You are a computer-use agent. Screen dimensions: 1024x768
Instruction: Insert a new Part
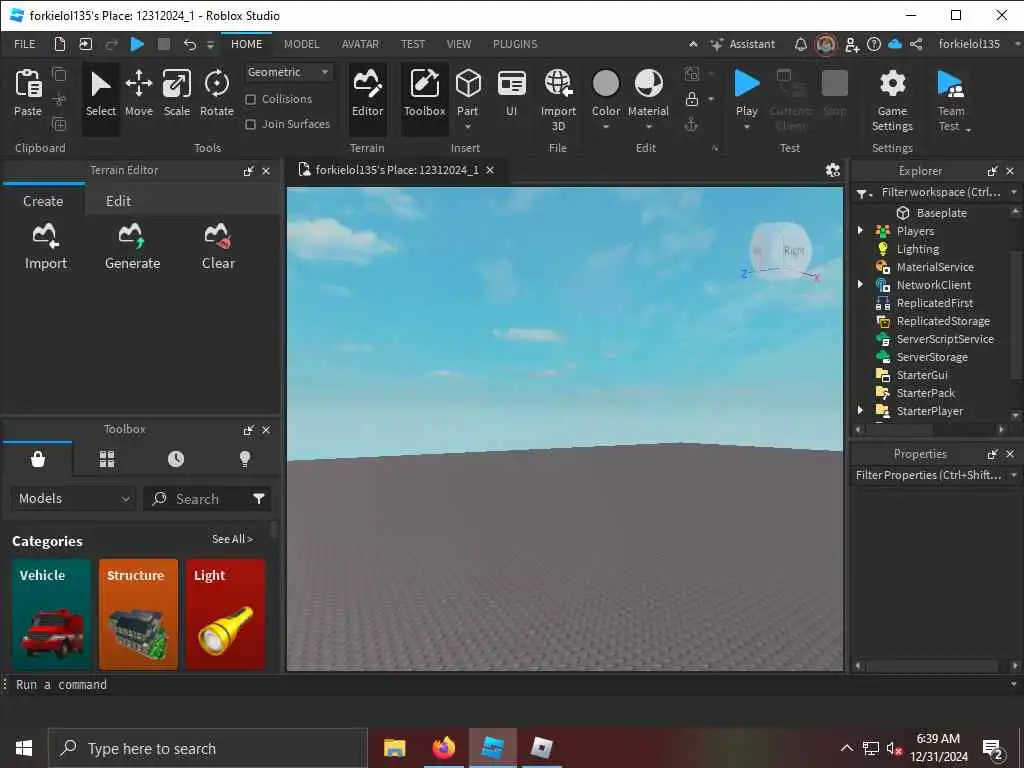[x=468, y=93]
